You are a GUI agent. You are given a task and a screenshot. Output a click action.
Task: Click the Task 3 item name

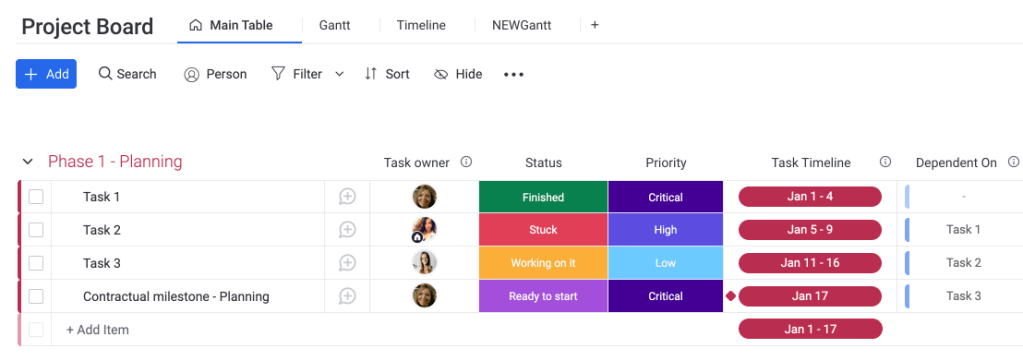(x=102, y=263)
